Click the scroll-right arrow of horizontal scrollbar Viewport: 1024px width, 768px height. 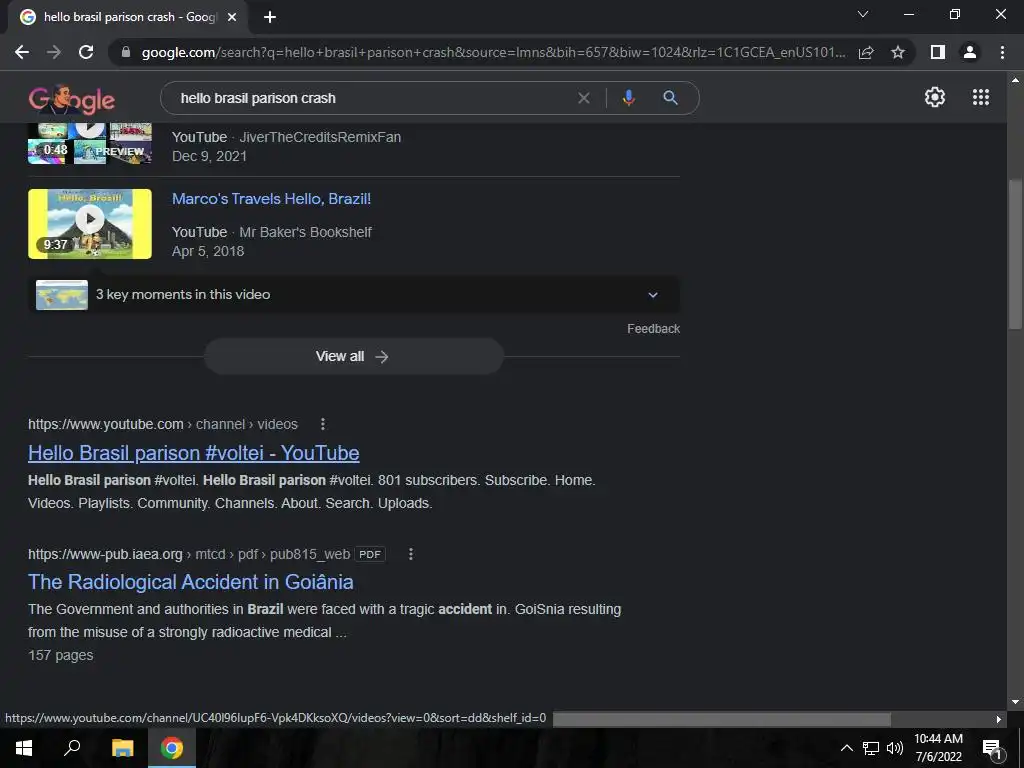999,719
